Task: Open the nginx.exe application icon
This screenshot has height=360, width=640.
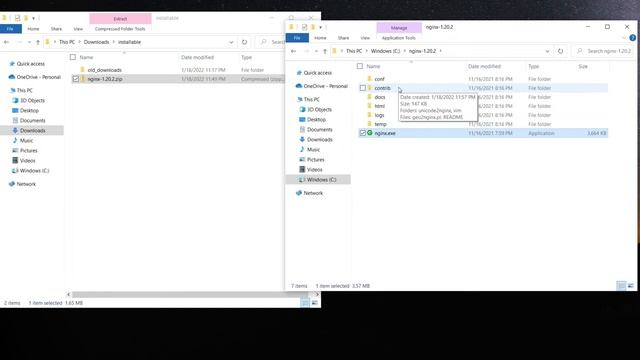Action: click(x=370, y=133)
